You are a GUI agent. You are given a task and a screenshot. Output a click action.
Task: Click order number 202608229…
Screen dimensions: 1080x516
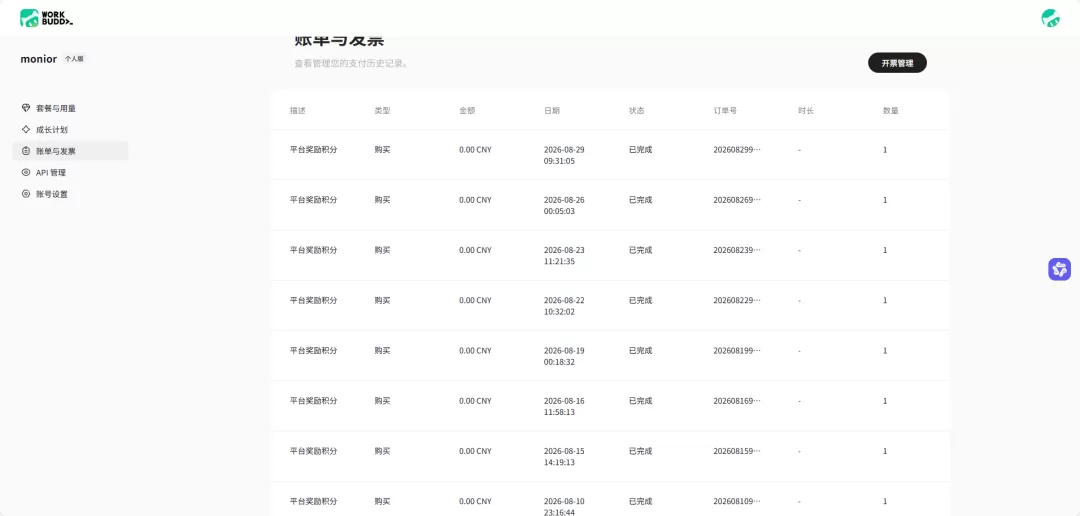[737, 300]
